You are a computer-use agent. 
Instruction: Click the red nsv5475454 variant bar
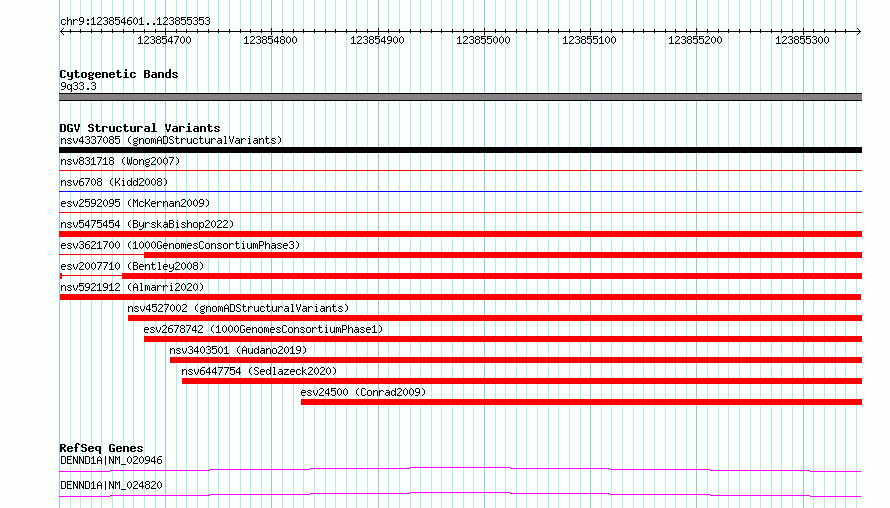(460, 234)
